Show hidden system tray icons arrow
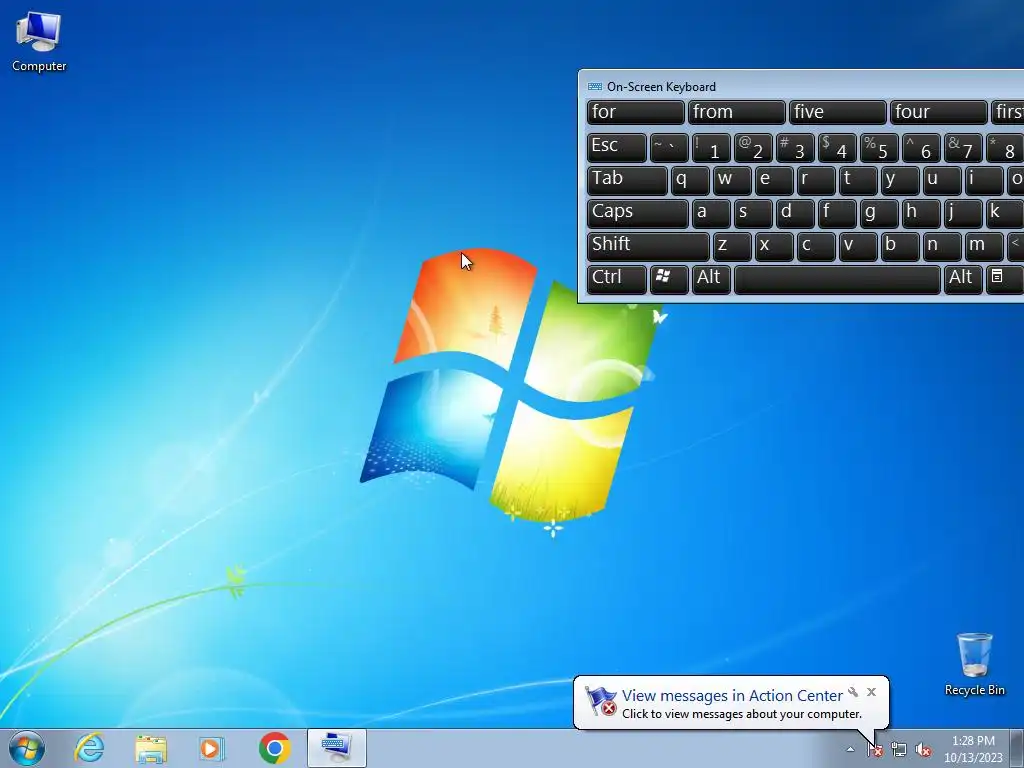1024x768 pixels. pyautogui.click(x=850, y=750)
